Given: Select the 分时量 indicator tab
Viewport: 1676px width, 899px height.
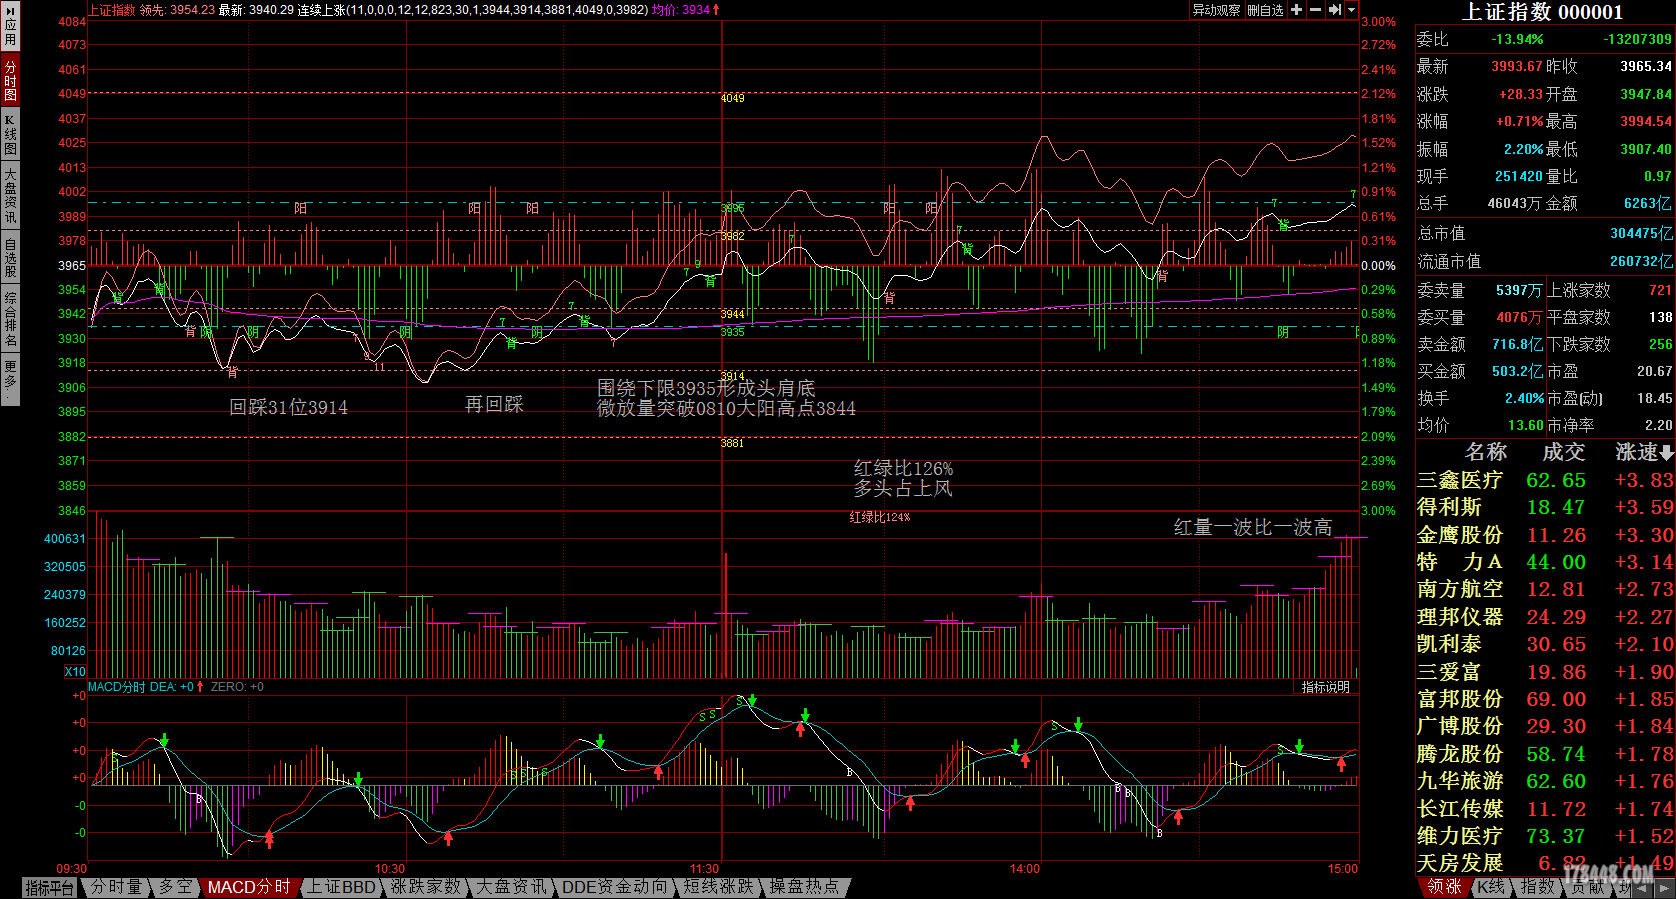Looking at the screenshot, I should [117, 887].
